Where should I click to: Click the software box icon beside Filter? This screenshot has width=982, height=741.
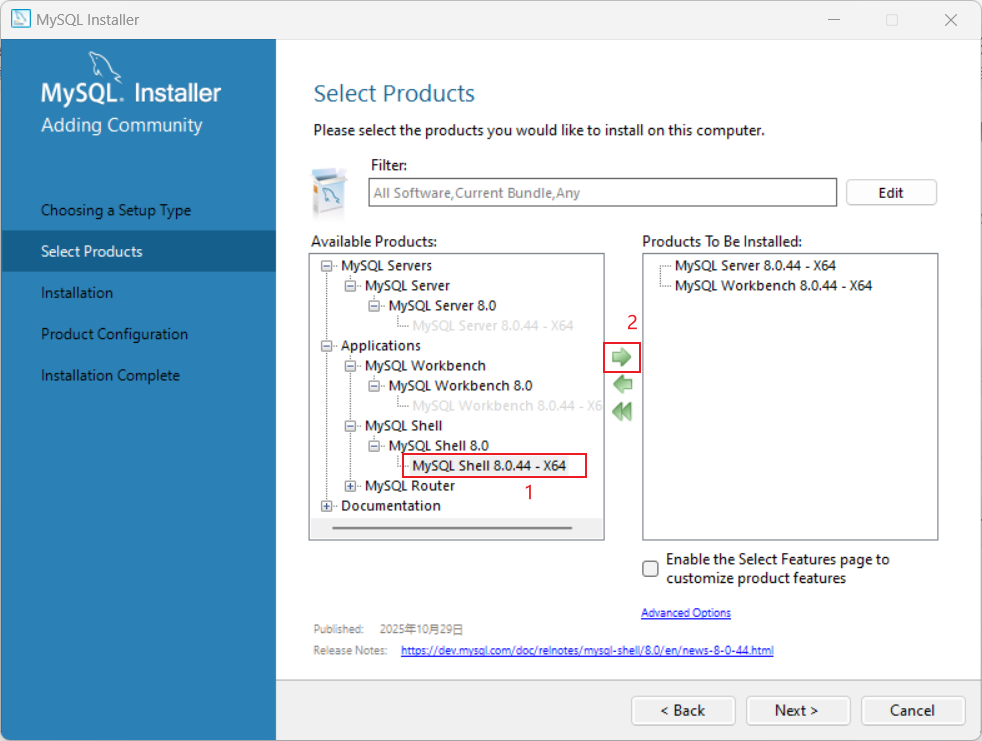(x=329, y=192)
